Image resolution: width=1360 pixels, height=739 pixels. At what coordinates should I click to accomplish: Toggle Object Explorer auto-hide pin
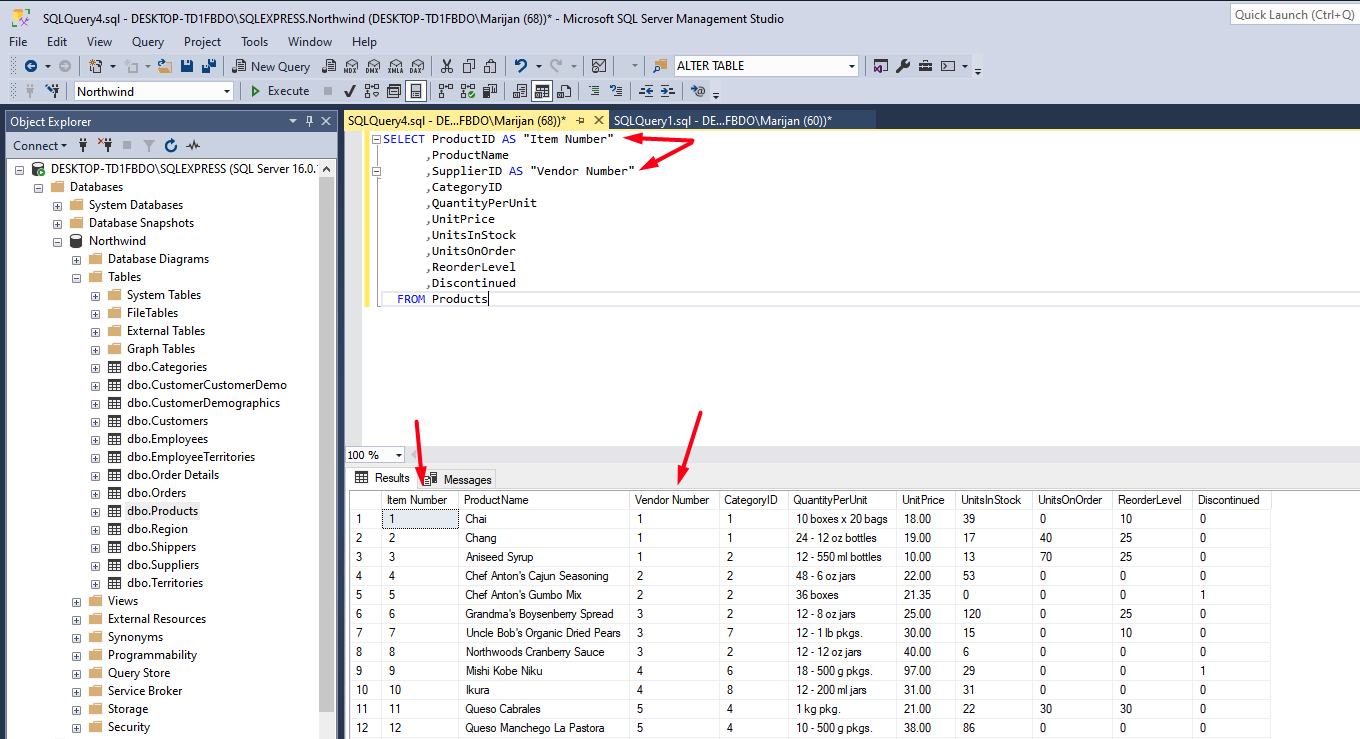coord(309,121)
